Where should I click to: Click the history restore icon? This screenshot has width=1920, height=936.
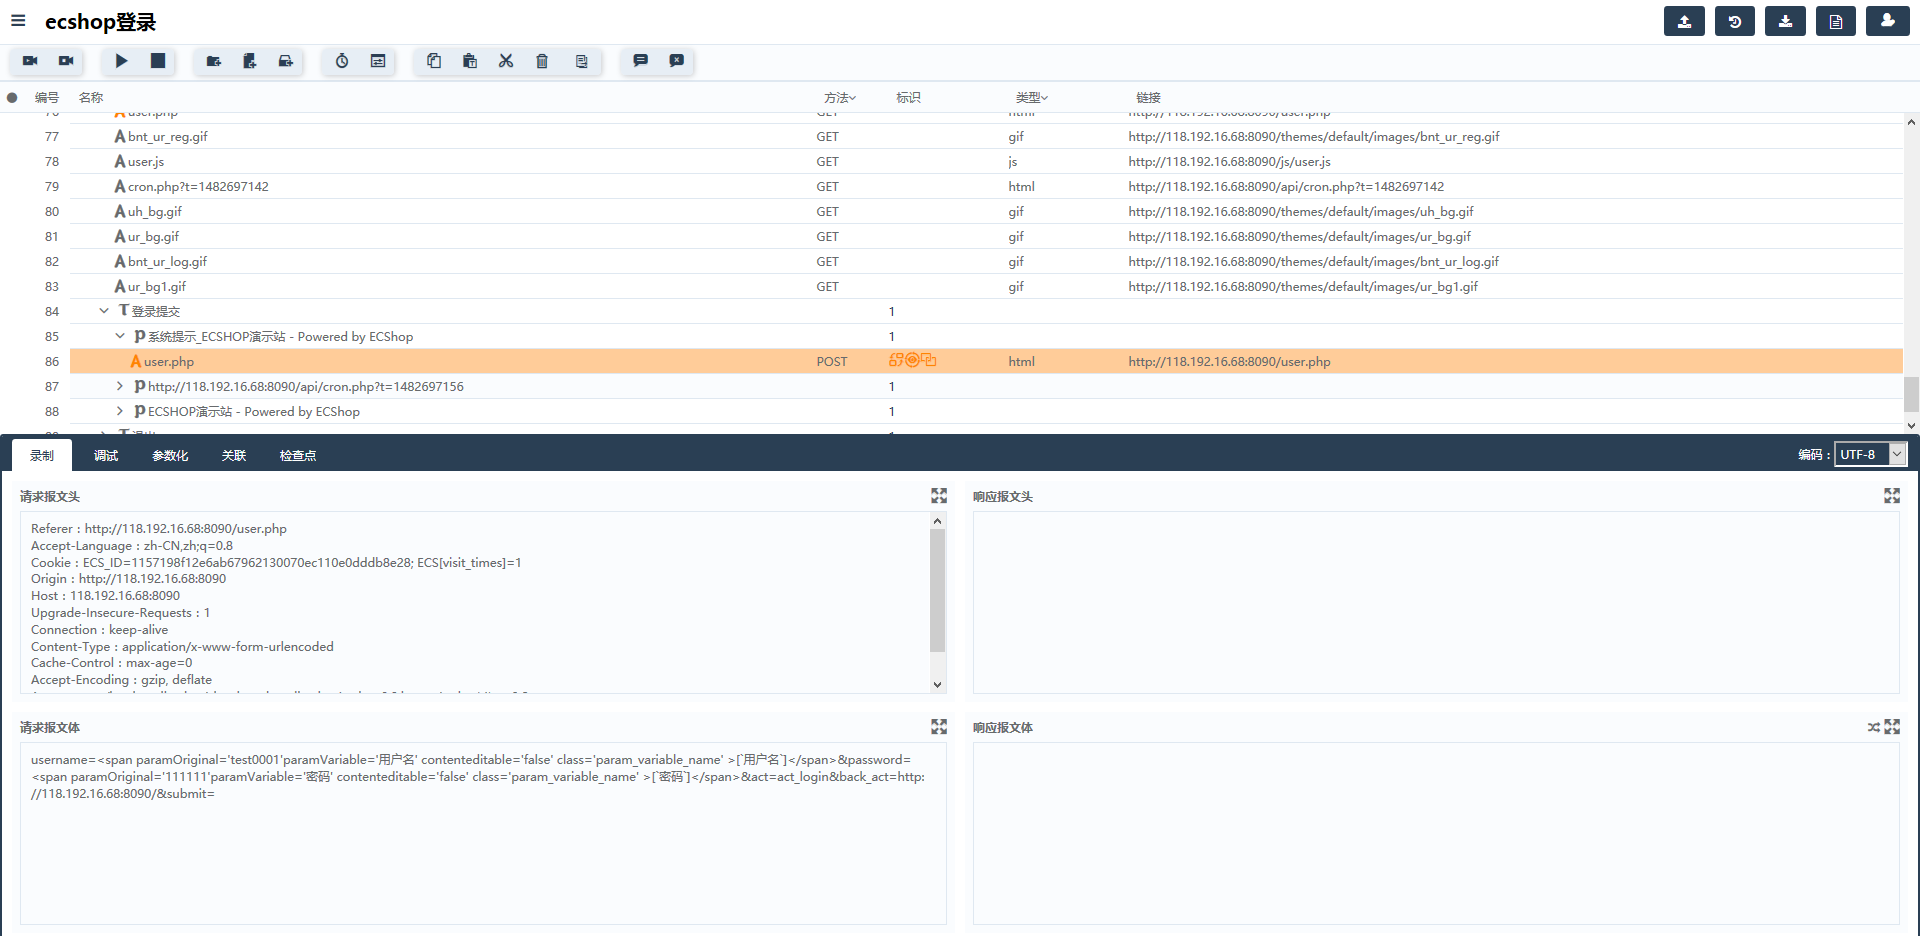click(1735, 21)
